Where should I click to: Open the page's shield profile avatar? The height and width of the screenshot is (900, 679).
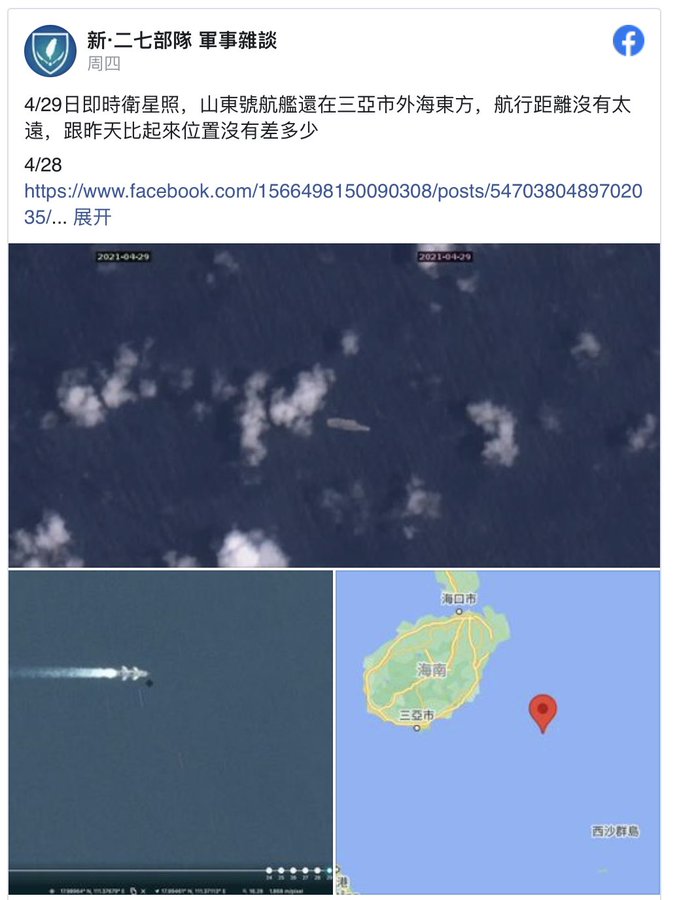pyautogui.click(x=50, y=51)
